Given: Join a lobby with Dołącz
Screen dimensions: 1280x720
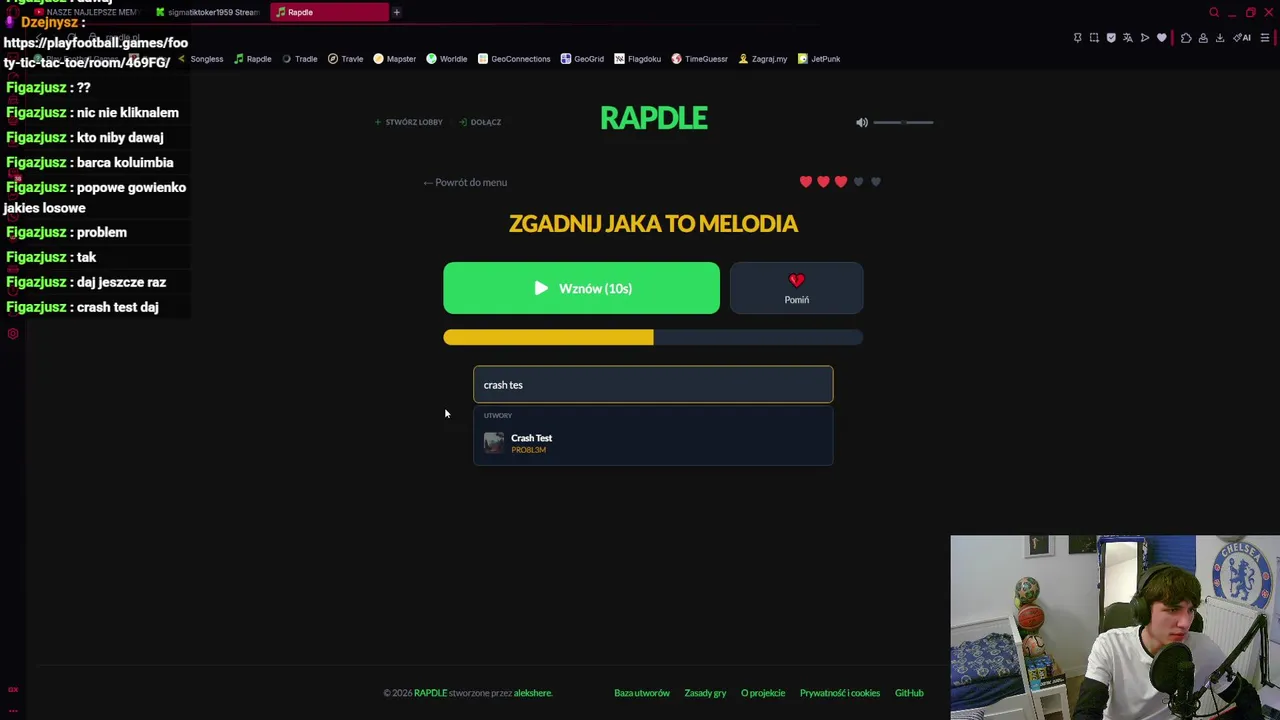Looking at the screenshot, I should pyautogui.click(x=480, y=122).
